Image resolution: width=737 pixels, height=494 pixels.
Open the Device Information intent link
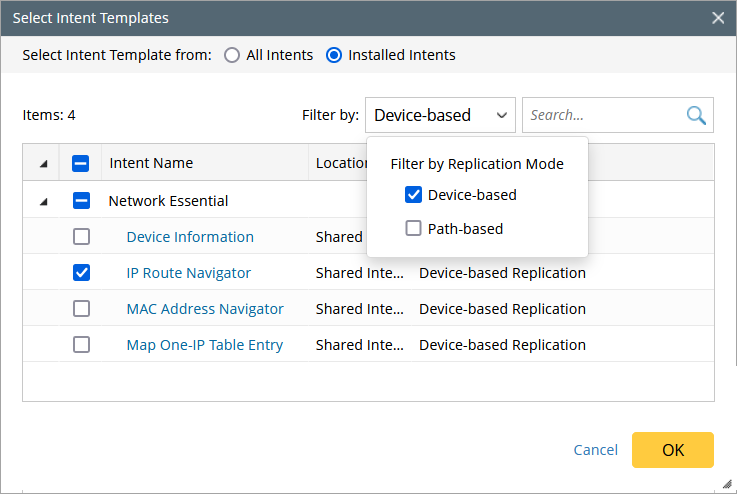tap(190, 237)
